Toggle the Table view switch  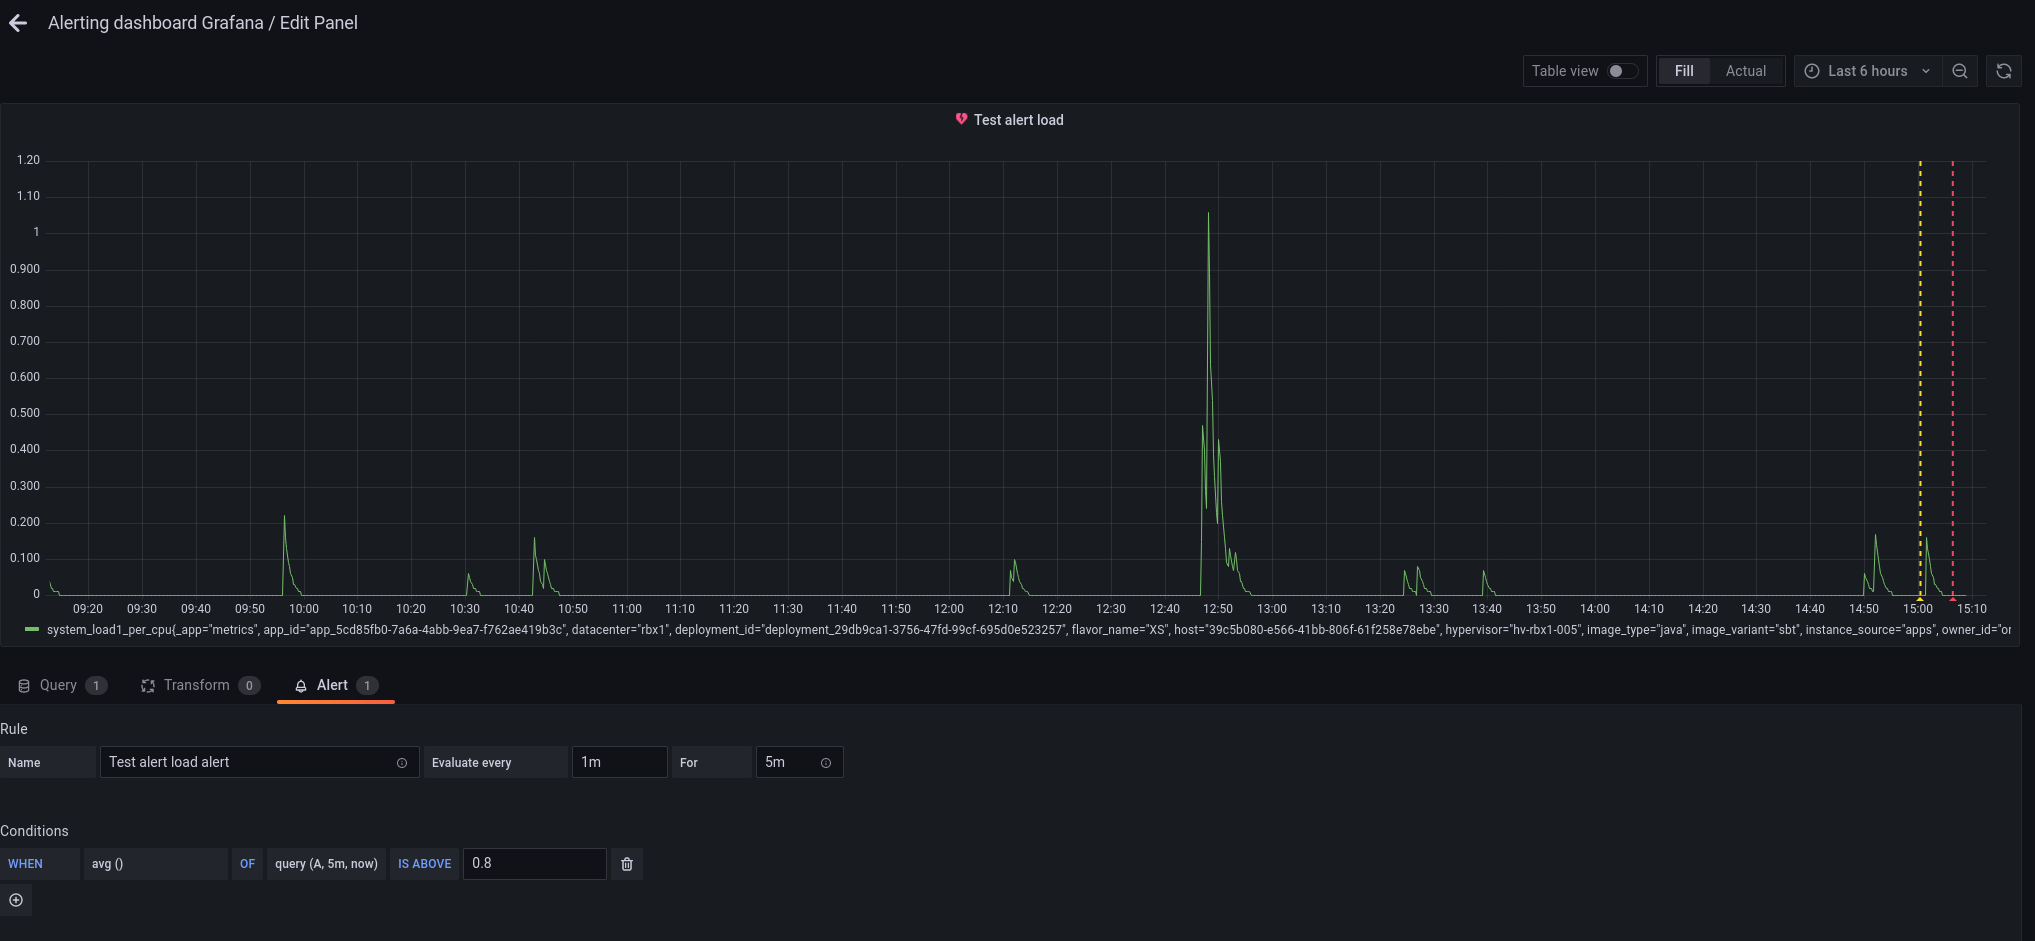coord(1622,71)
